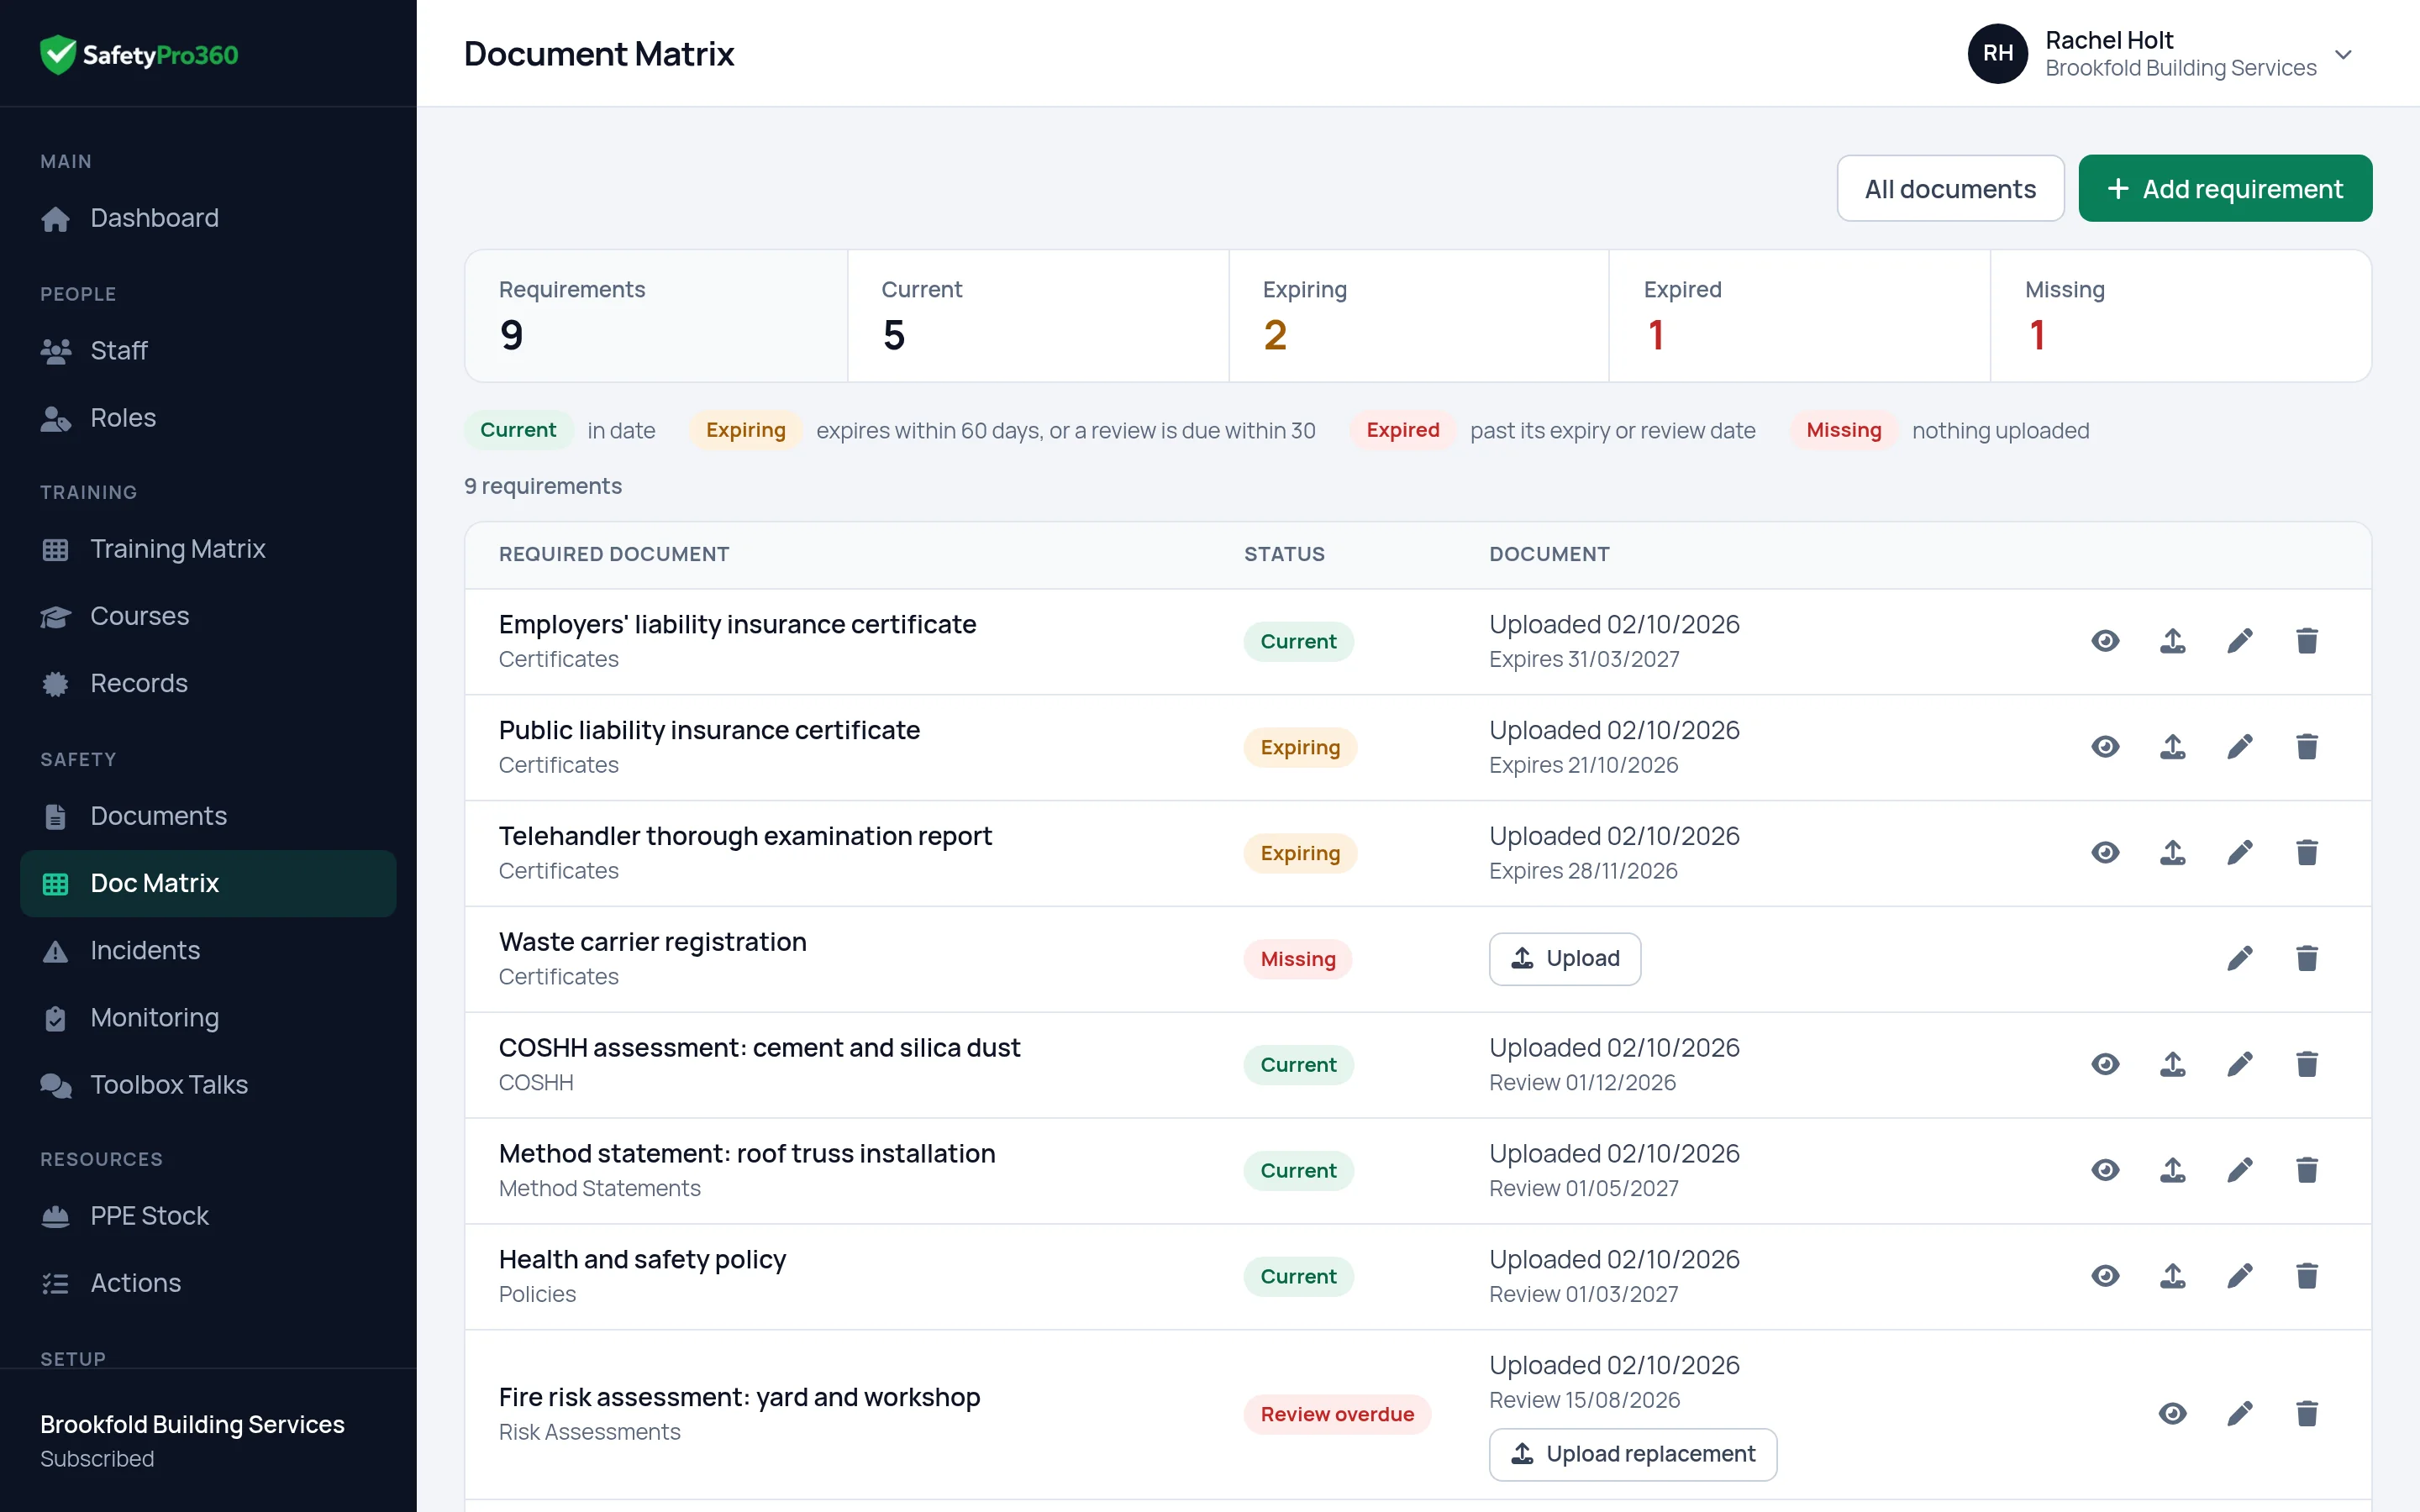Screen dimensions: 2420x1512
Task: View the Fire risk assessment document
Action: click(x=2172, y=1414)
